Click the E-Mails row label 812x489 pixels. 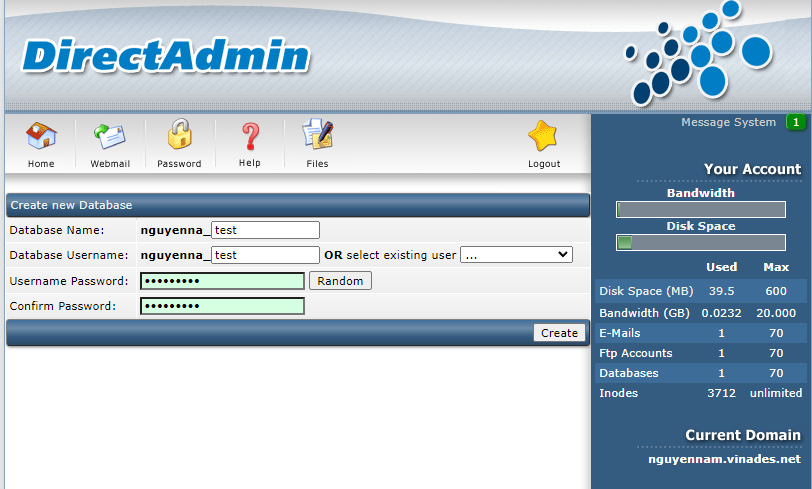[620, 333]
